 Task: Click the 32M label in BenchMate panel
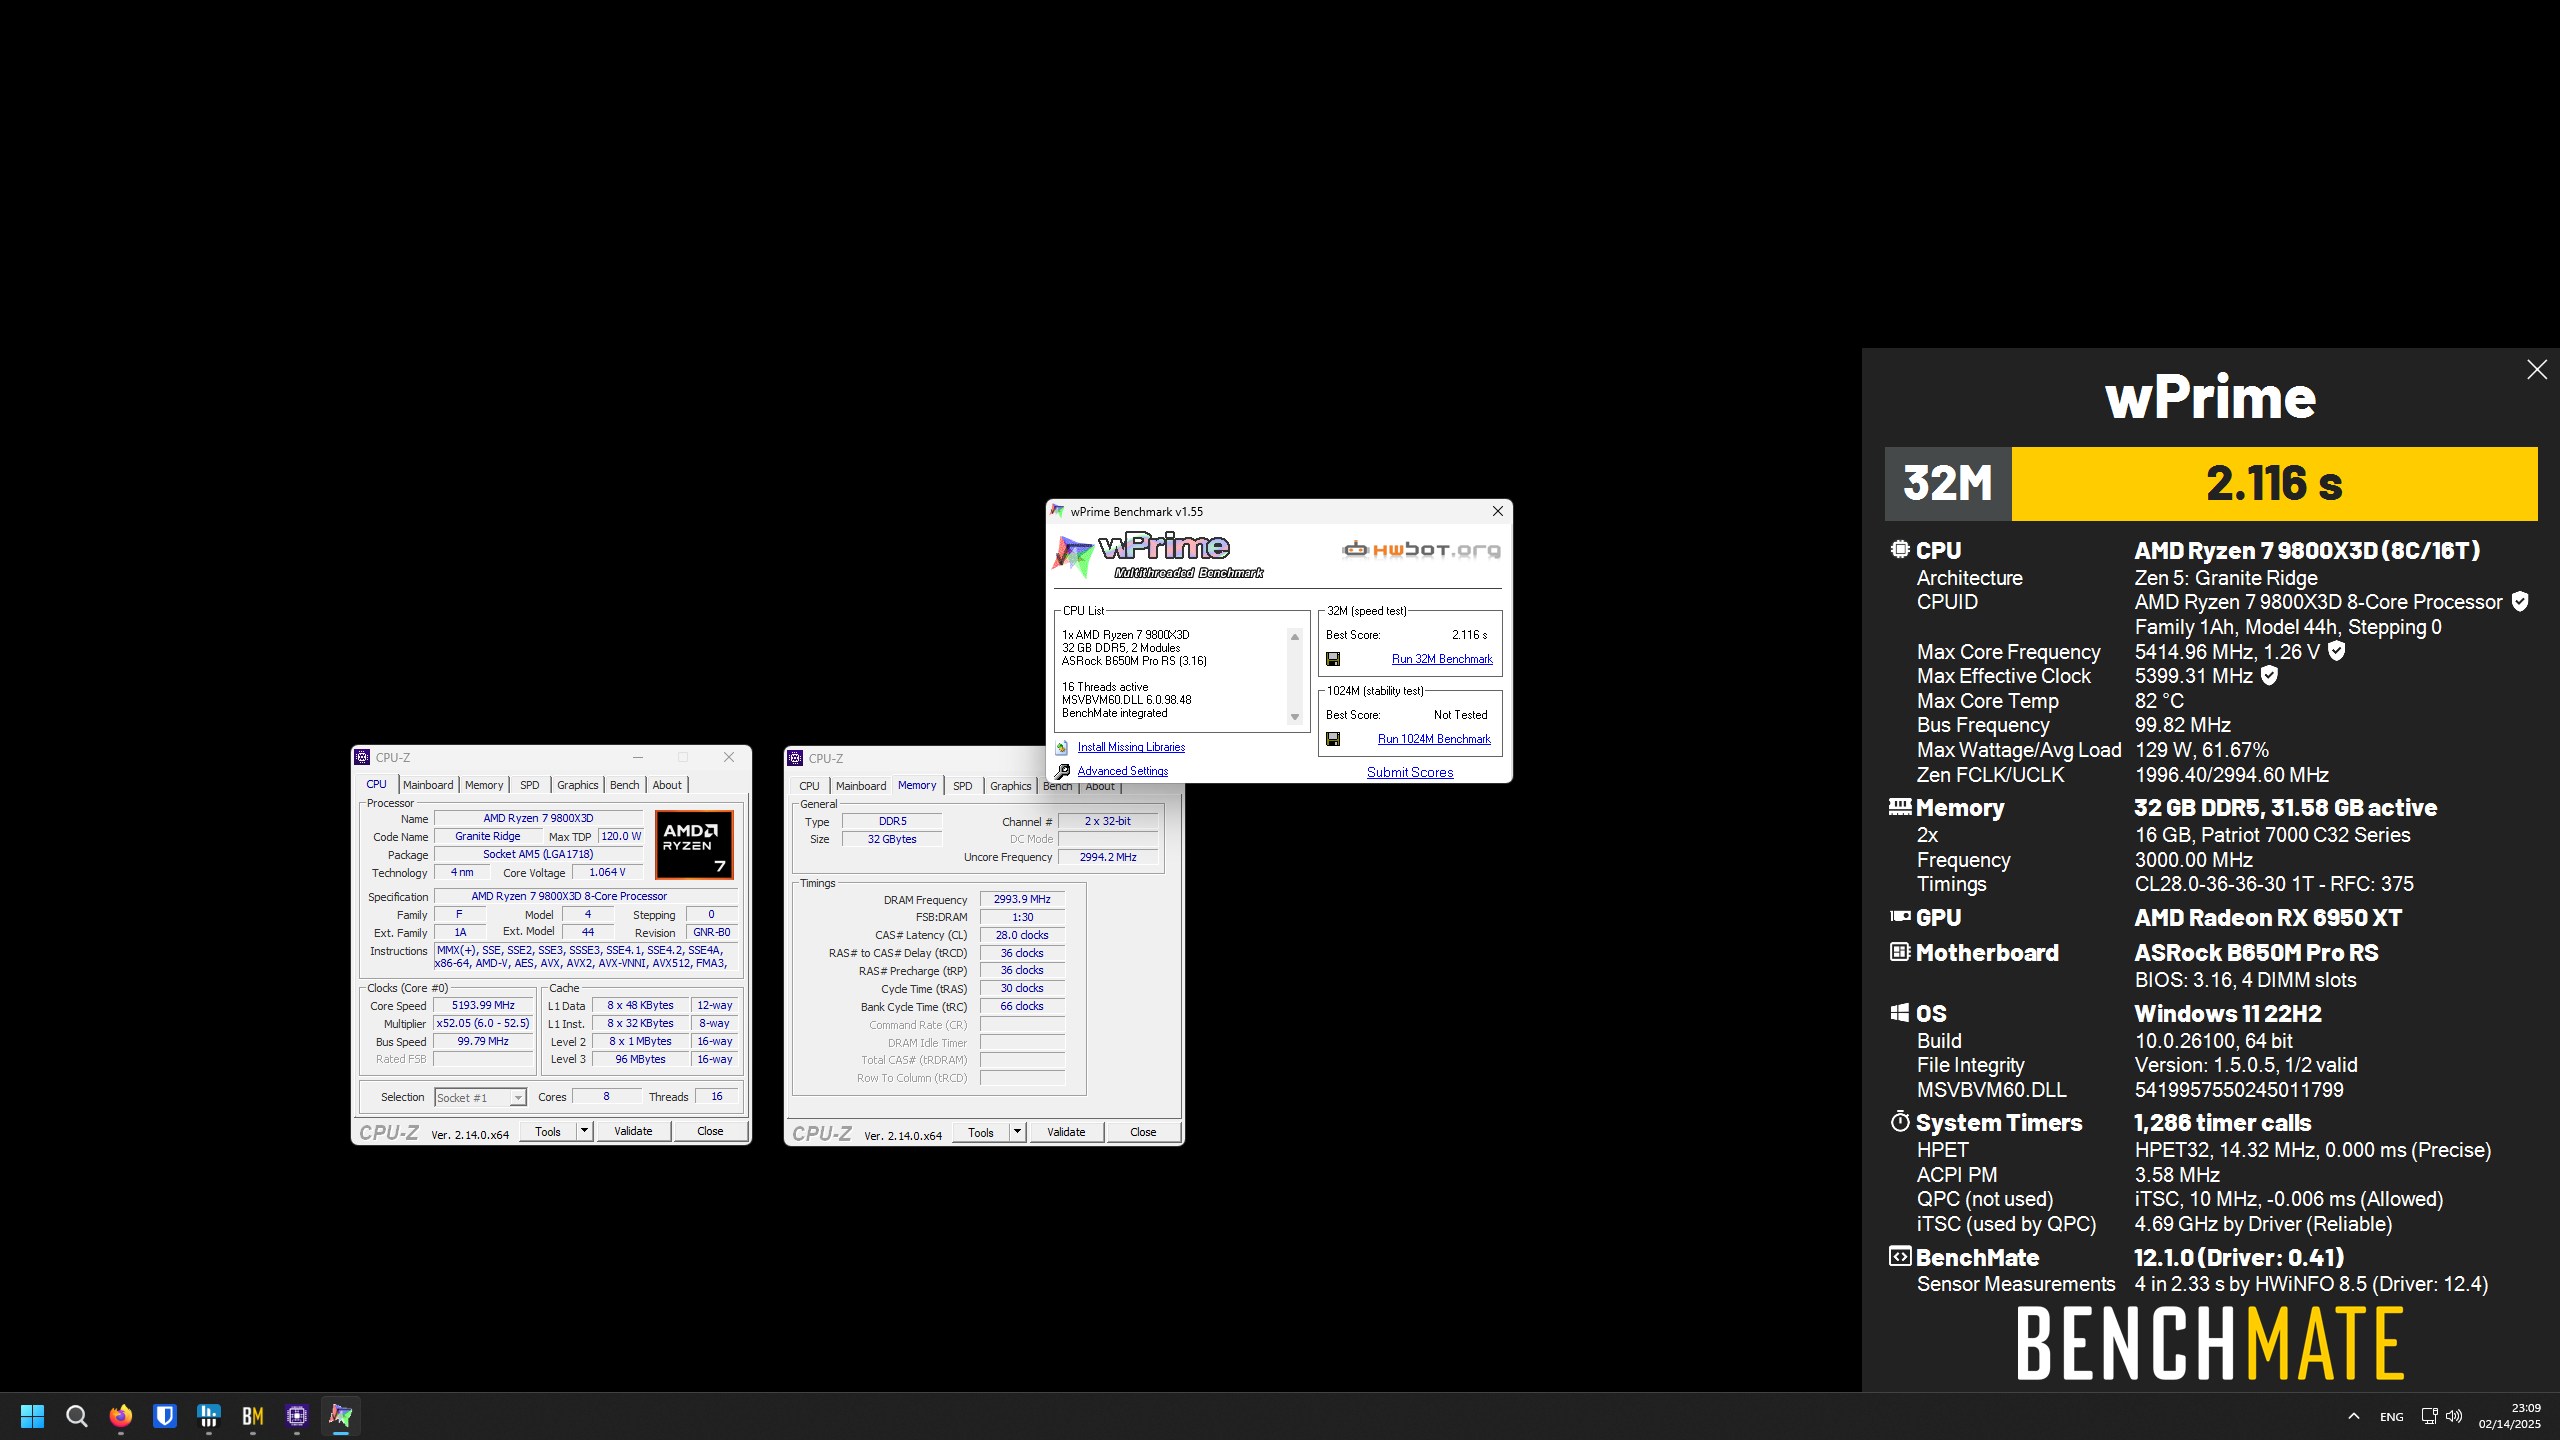1948,484
